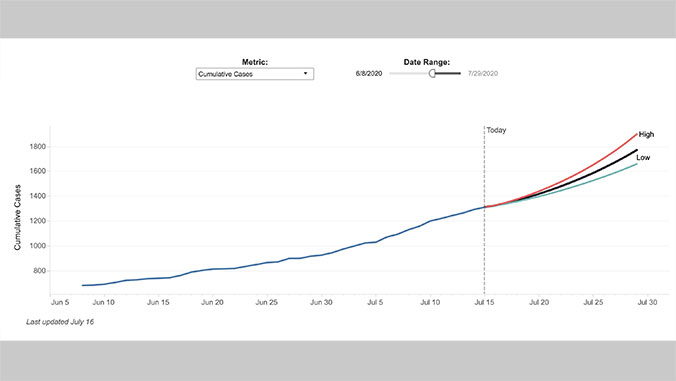Screen dimensions: 676x381
Task: Click the Low projection line label
Action: coord(643,158)
